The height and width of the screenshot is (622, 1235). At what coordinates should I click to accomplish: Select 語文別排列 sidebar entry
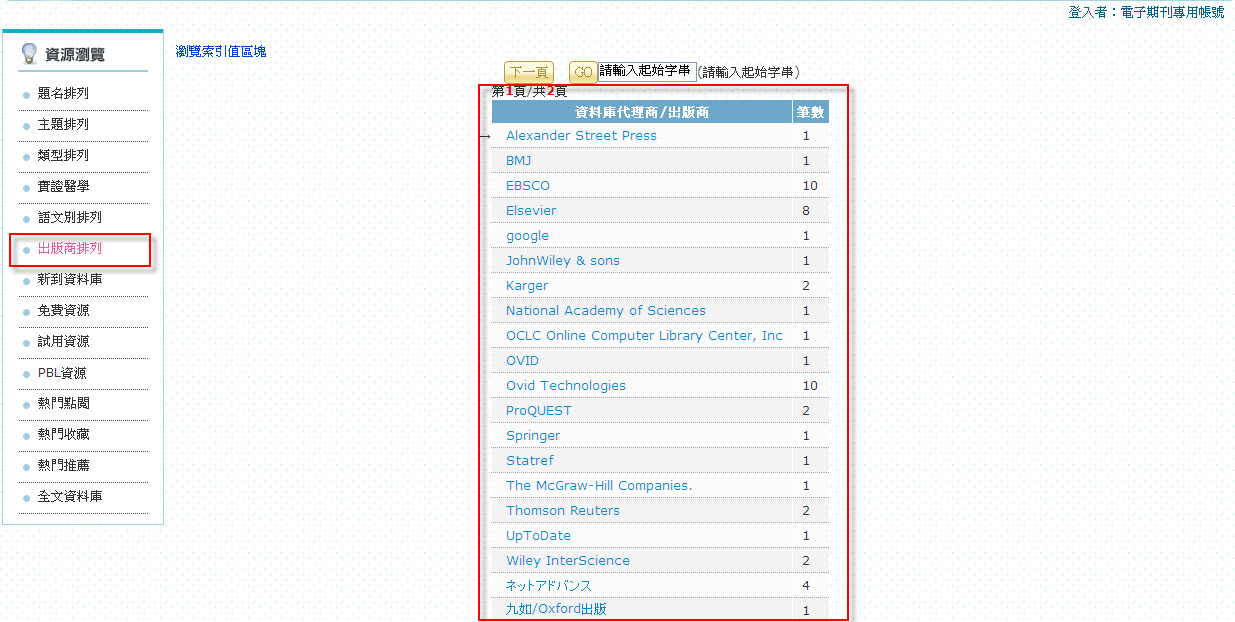[69, 217]
